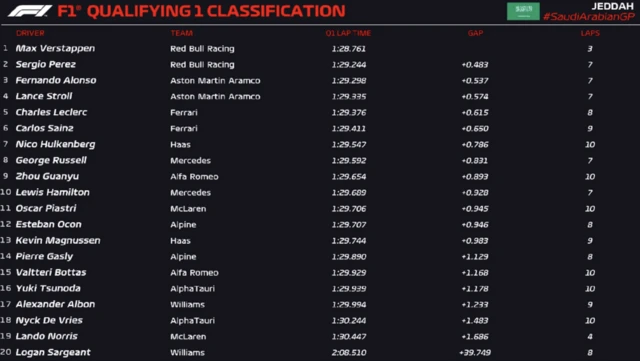640x361 pixels.
Task: Select the Q1 LAP TIME column header
Action: [348, 33]
